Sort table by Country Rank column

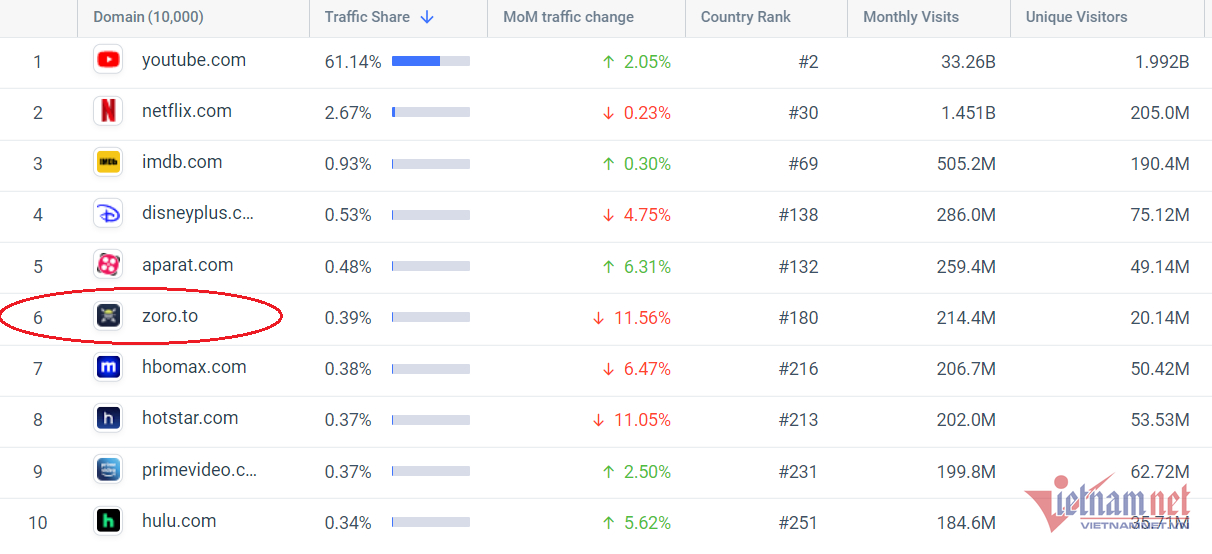click(745, 17)
